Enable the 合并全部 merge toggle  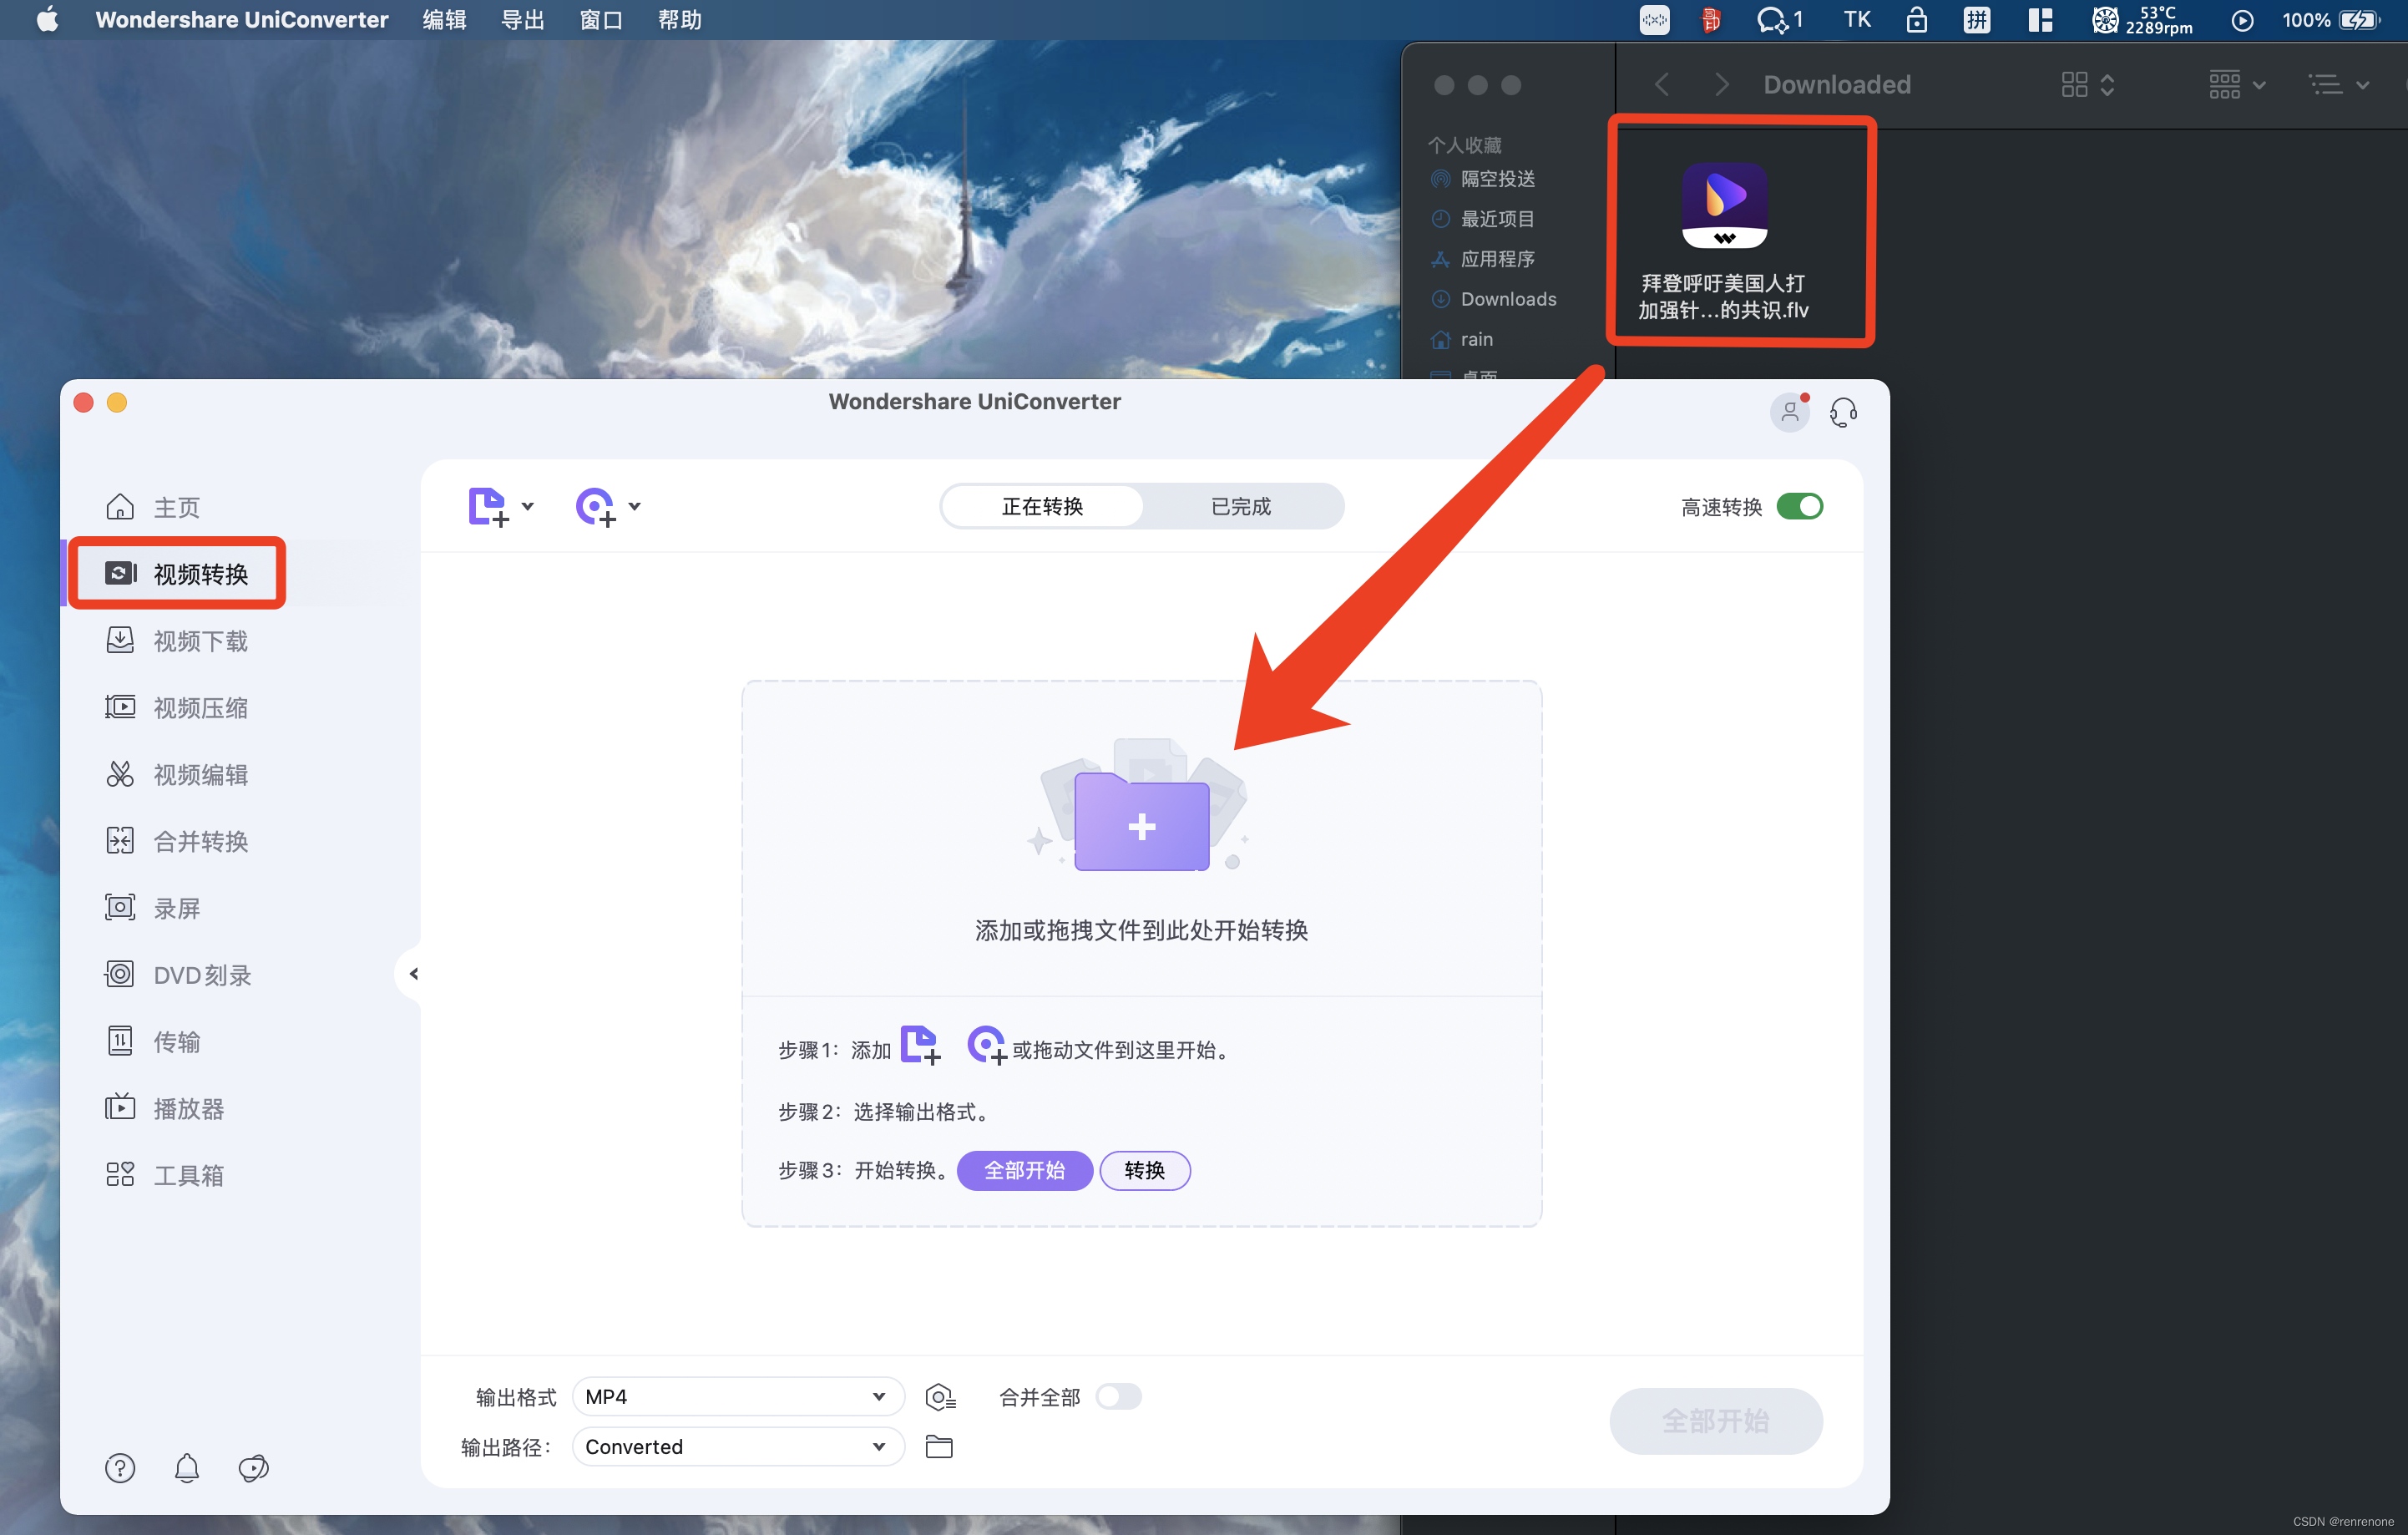(1118, 1397)
